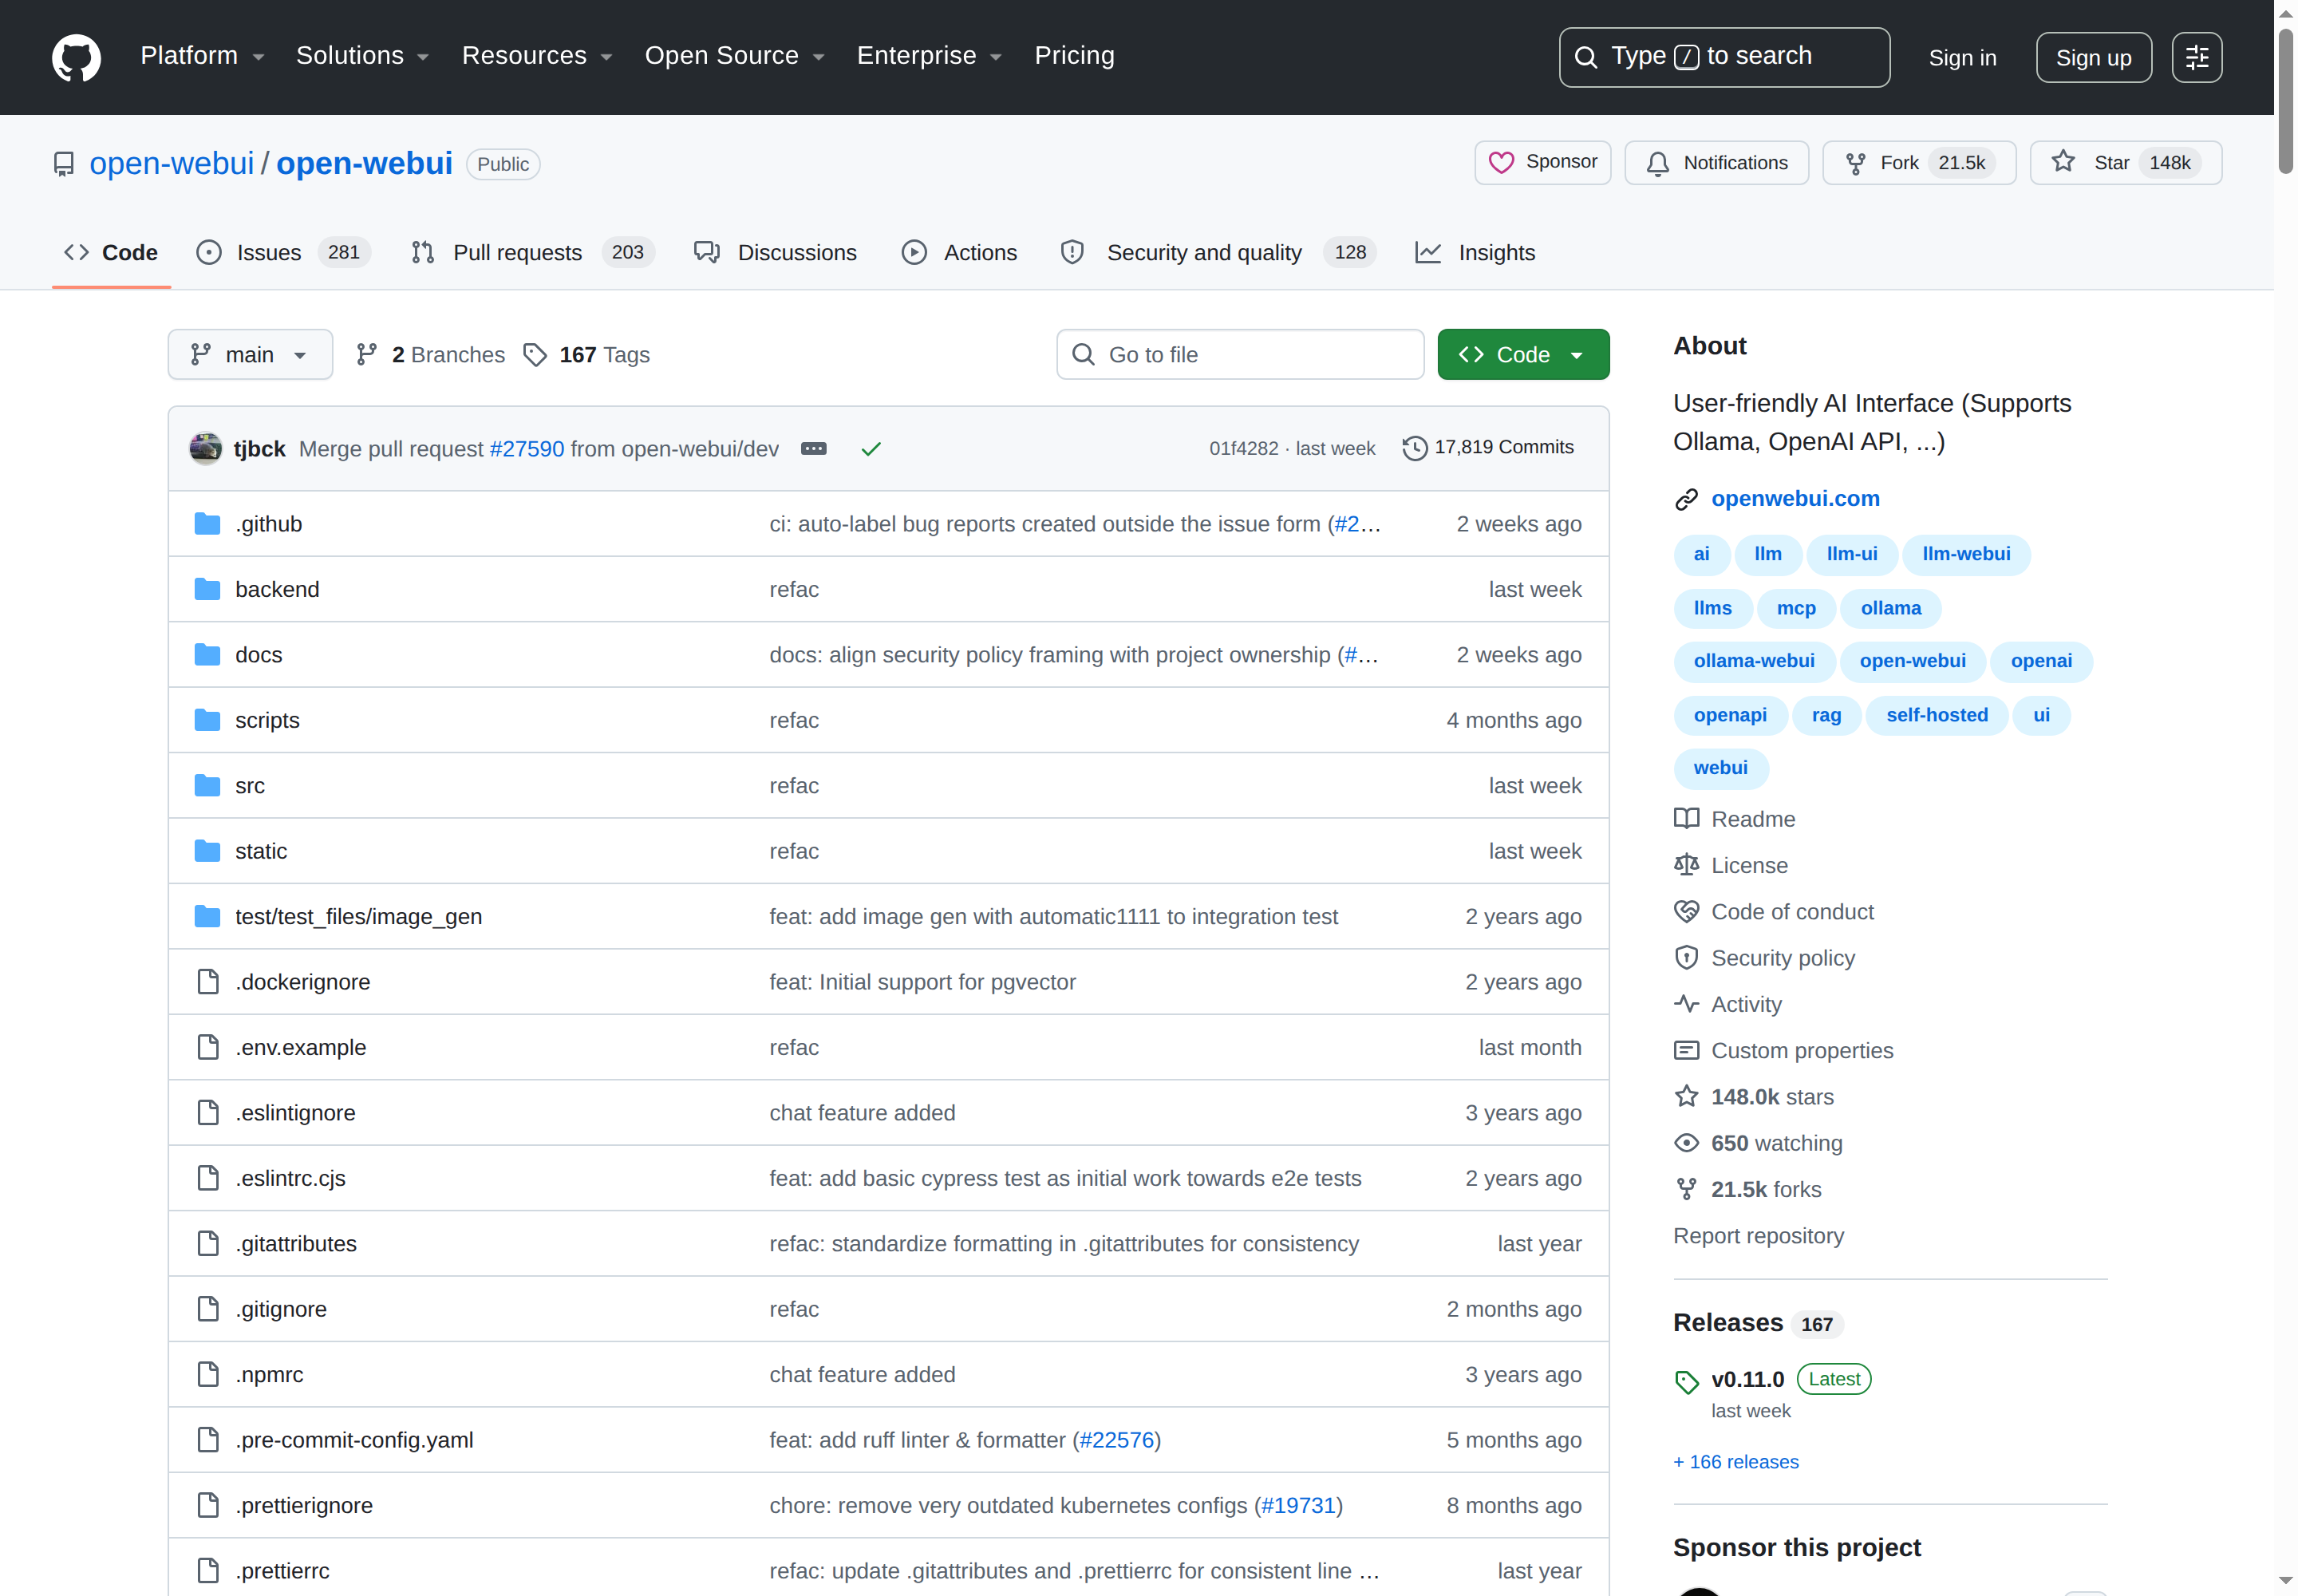Image resolution: width=2298 pixels, height=1596 pixels.
Task: Click the Sign up button
Action: [2093, 58]
